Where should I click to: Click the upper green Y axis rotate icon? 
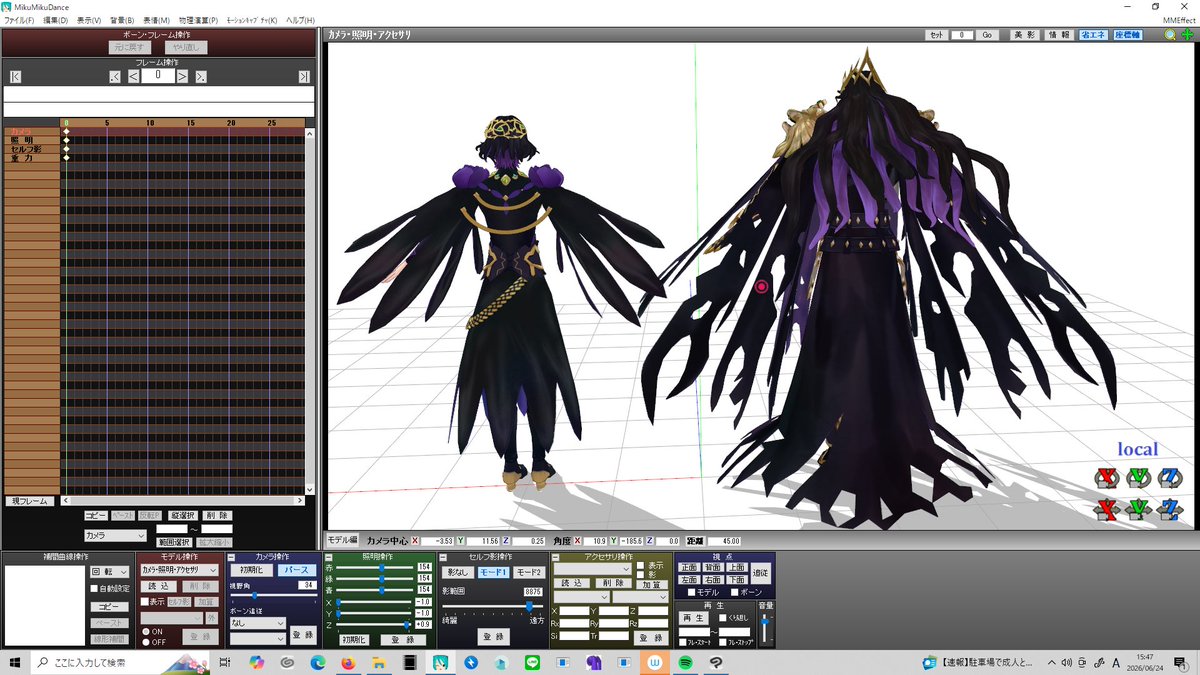1138,477
